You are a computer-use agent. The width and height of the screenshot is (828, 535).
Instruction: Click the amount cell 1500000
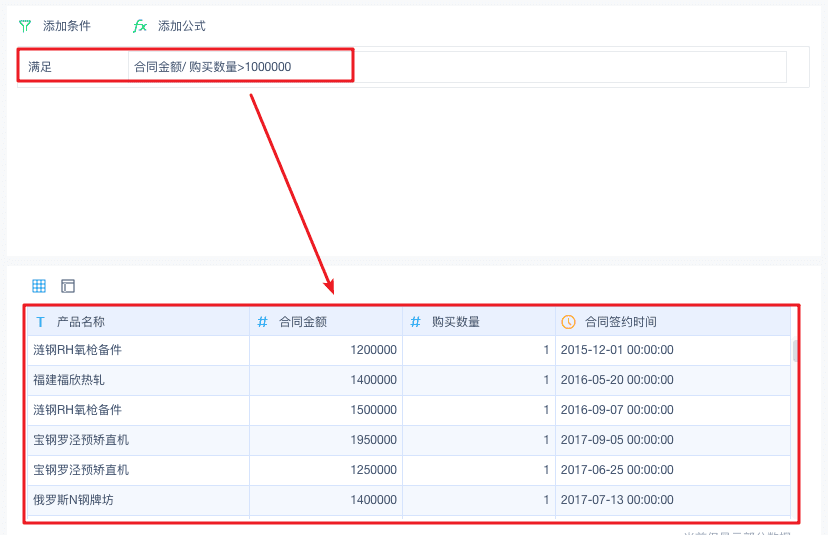326,410
